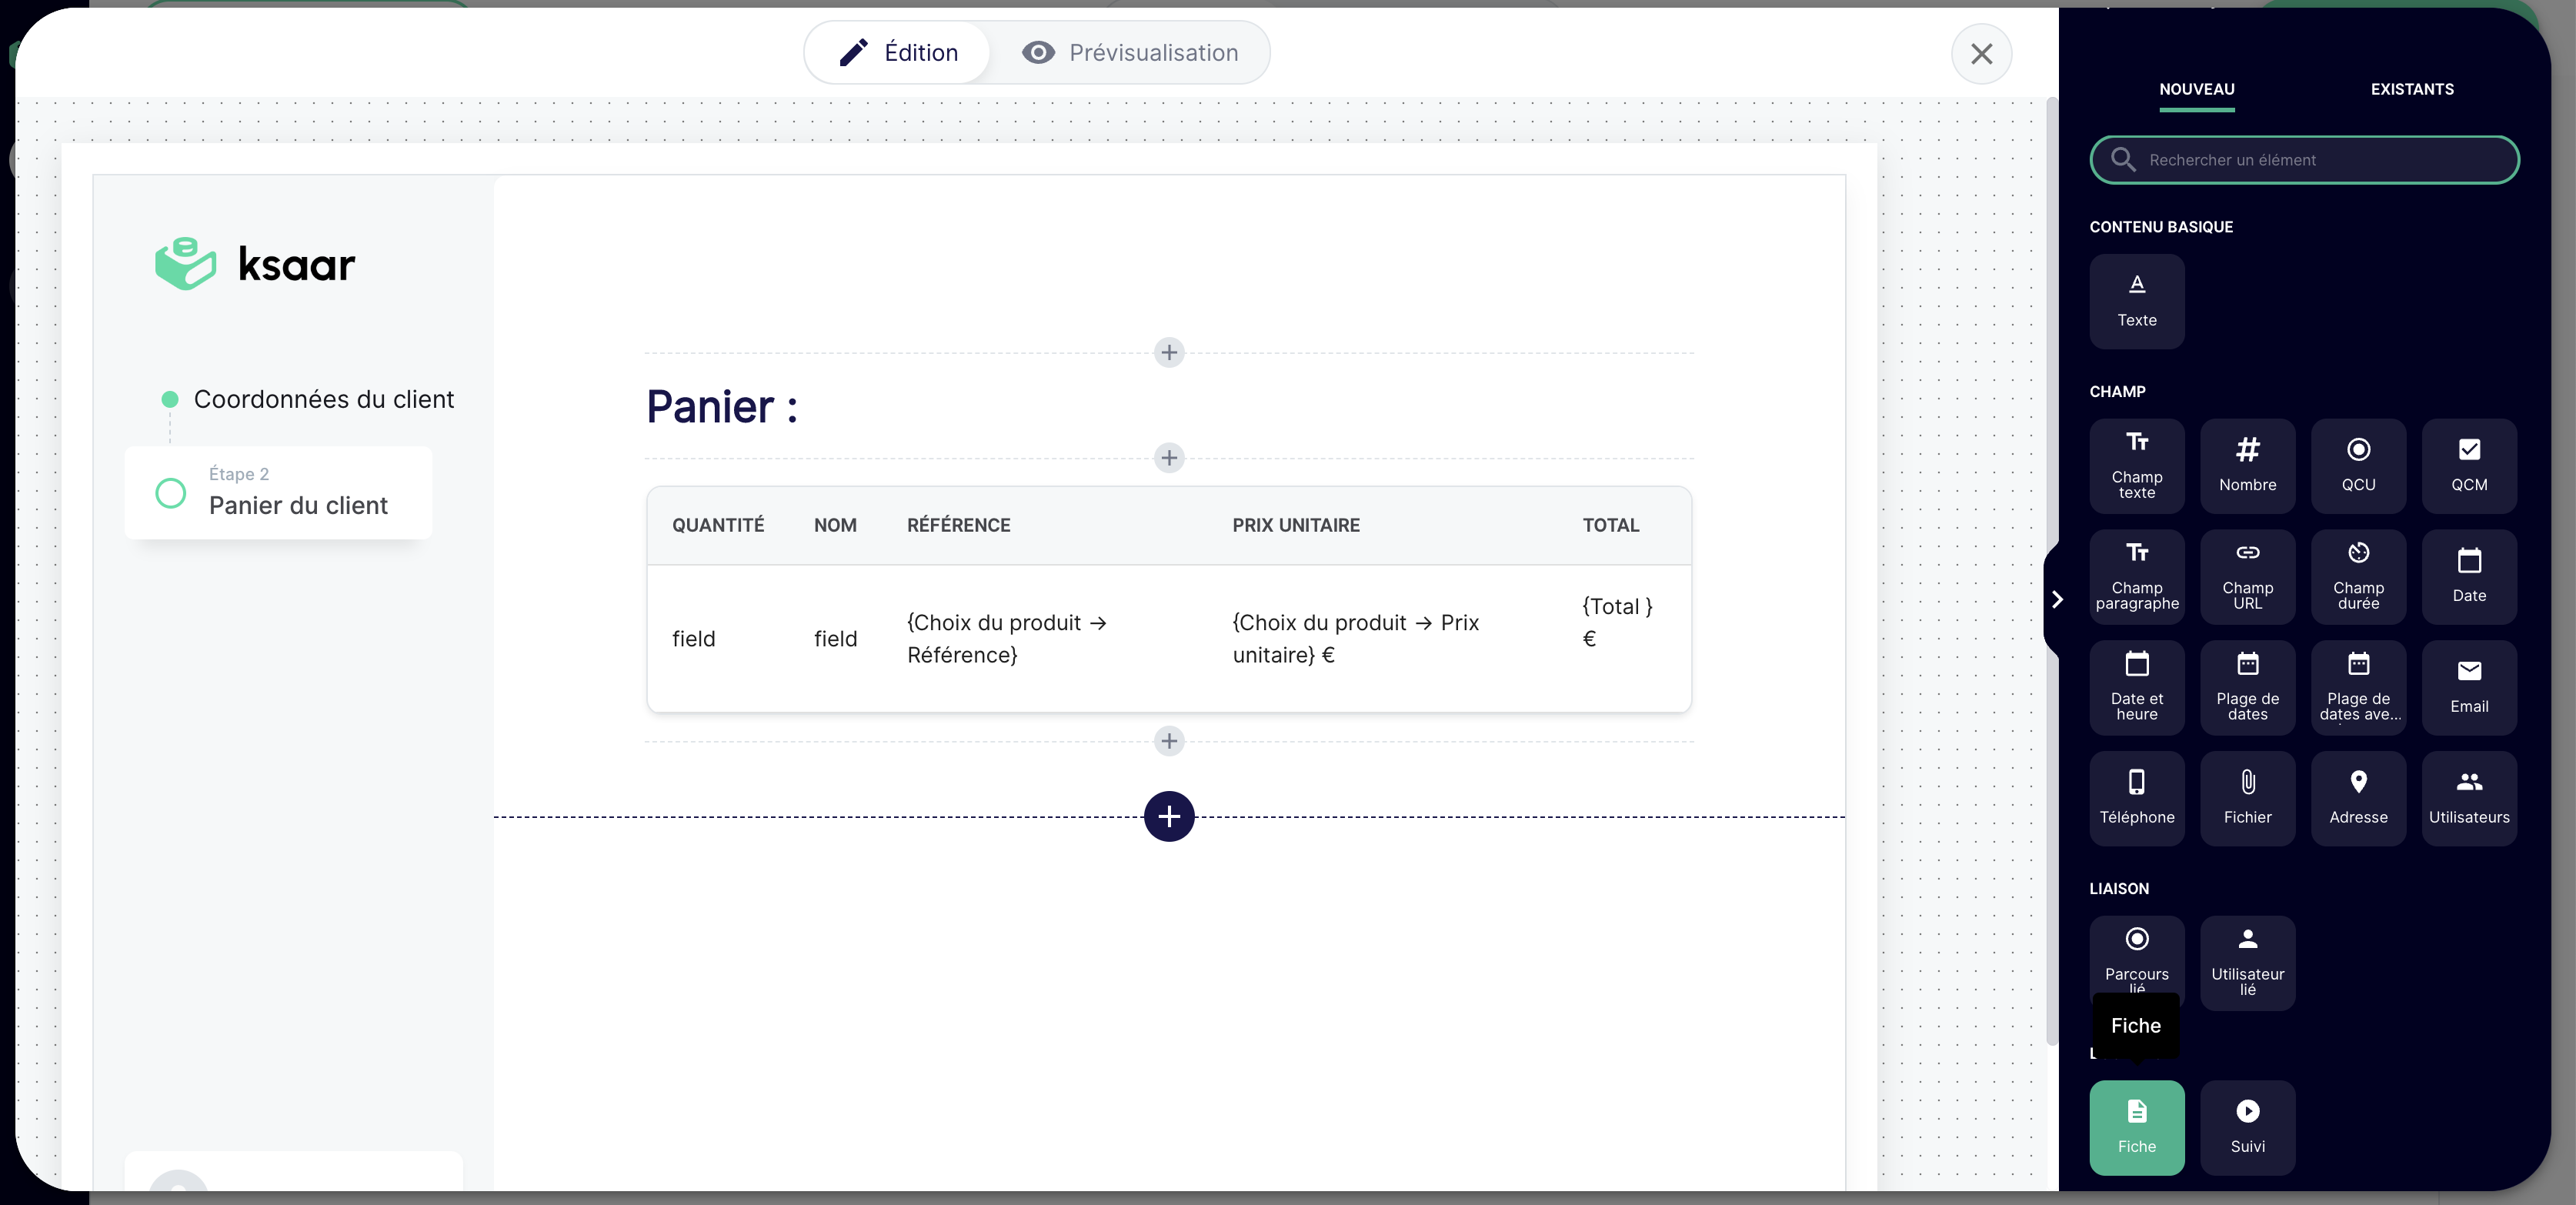Add a Champ paragraphe field
This screenshot has height=1205, width=2576.
click(2136, 577)
